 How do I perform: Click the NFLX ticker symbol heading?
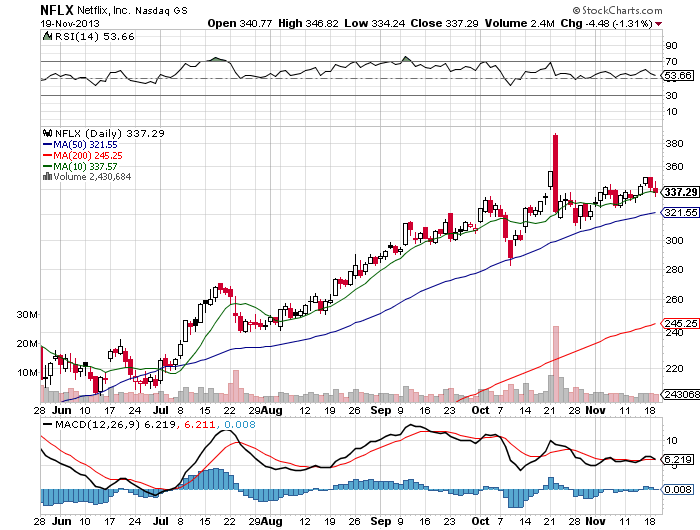57,10
